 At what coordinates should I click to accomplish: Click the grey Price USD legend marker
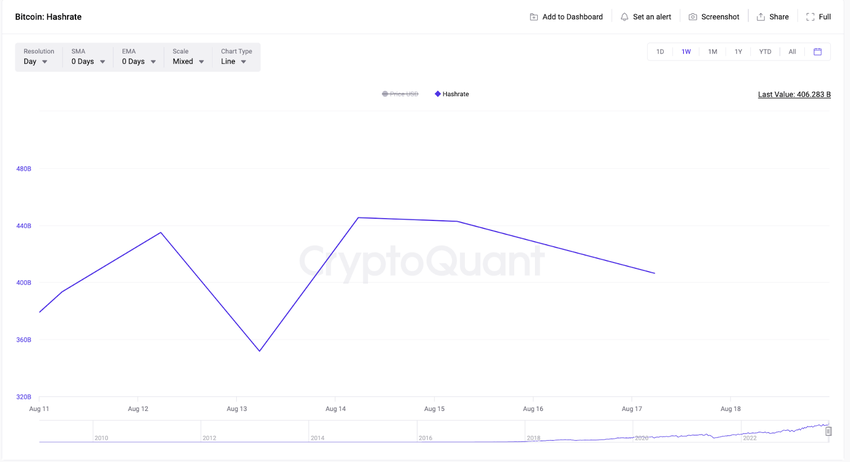(385, 94)
